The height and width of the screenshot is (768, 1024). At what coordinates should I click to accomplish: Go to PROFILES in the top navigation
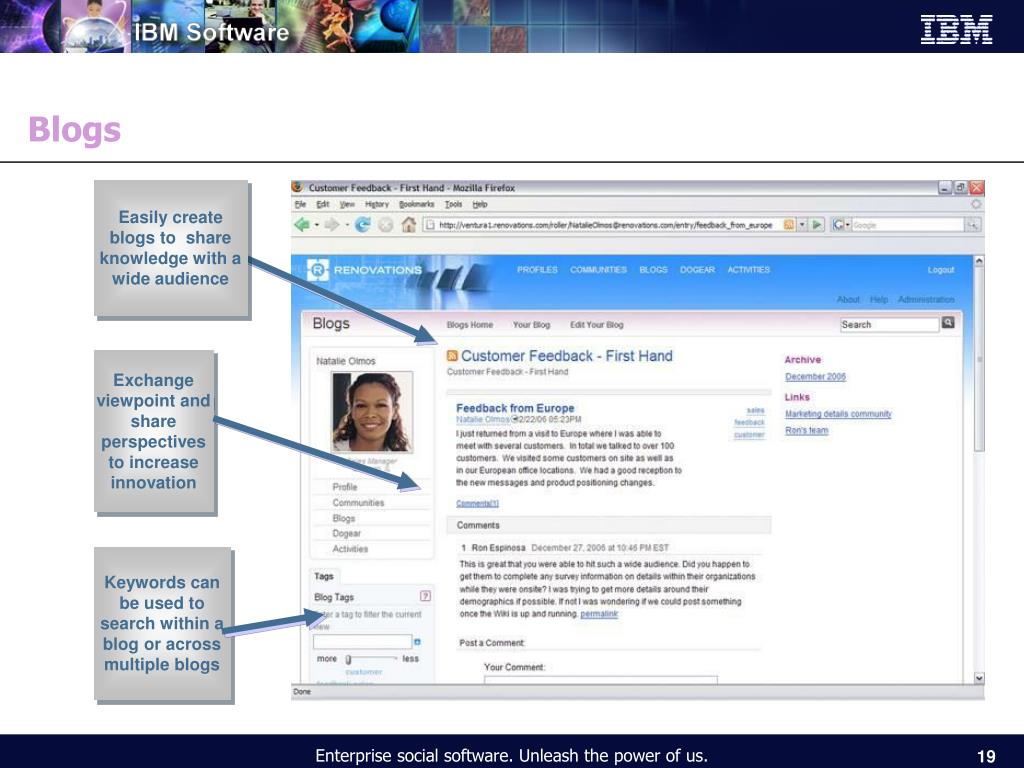pyautogui.click(x=537, y=270)
